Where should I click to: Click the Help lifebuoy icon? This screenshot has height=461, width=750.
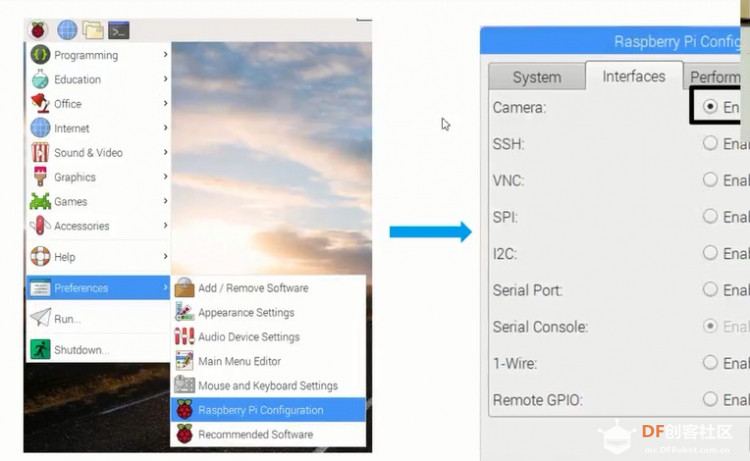tap(40, 256)
